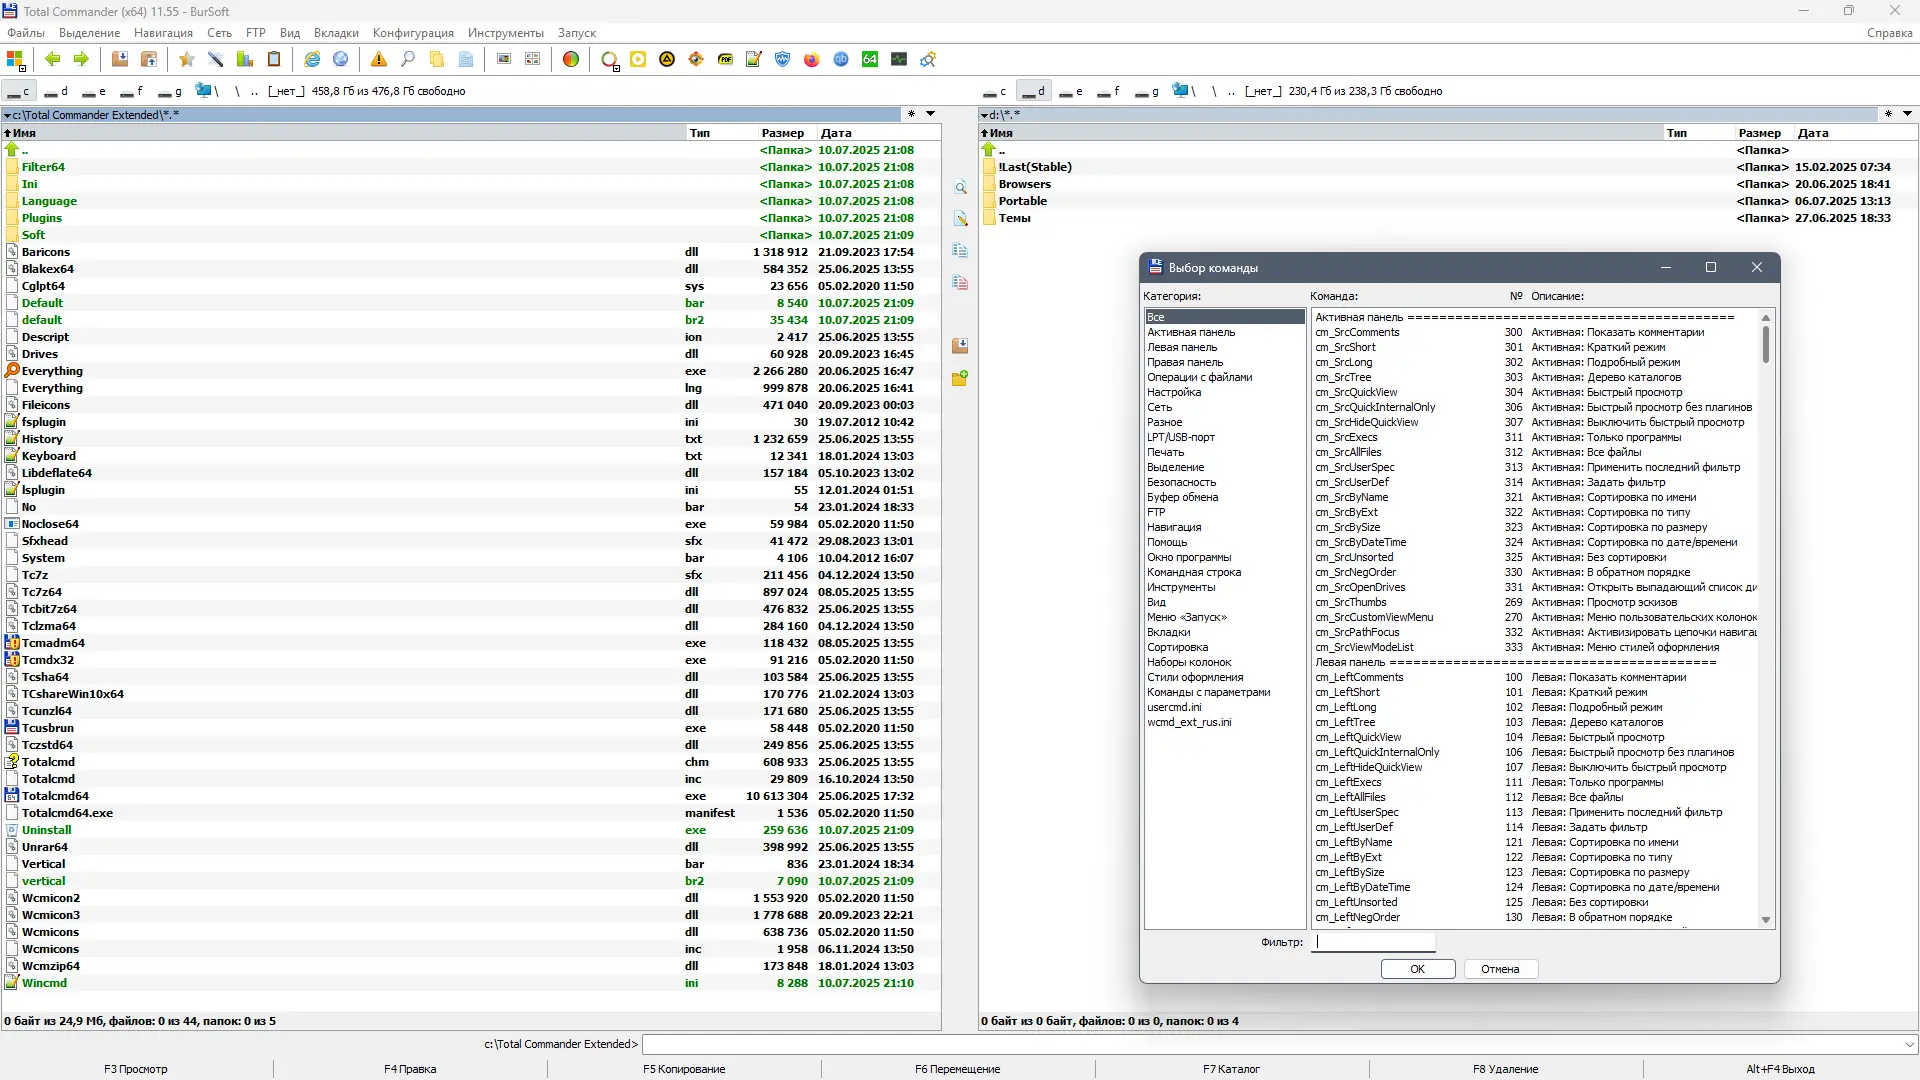Click the clipboard icon in toolbar
The height and width of the screenshot is (1080, 1920).
(x=274, y=60)
